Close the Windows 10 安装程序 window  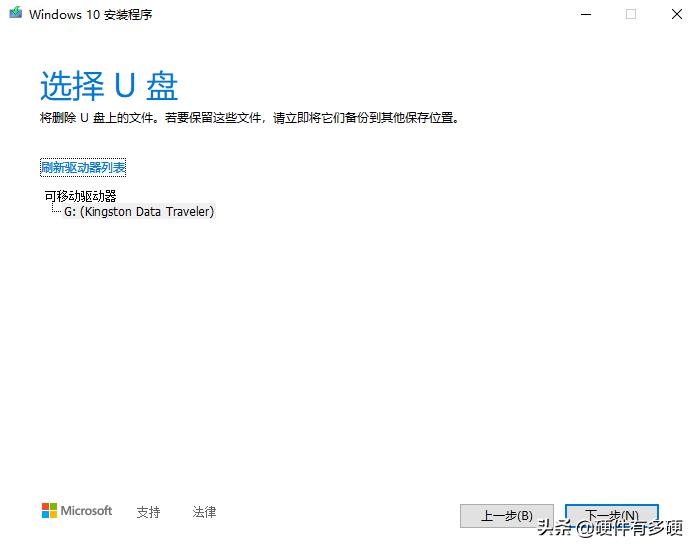[677, 14]
